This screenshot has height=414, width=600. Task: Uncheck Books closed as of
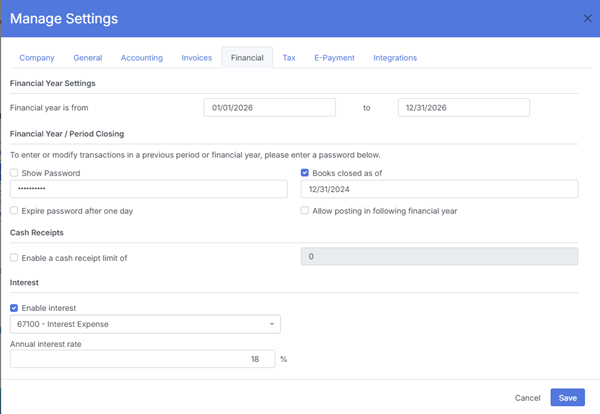pos(305,173)
